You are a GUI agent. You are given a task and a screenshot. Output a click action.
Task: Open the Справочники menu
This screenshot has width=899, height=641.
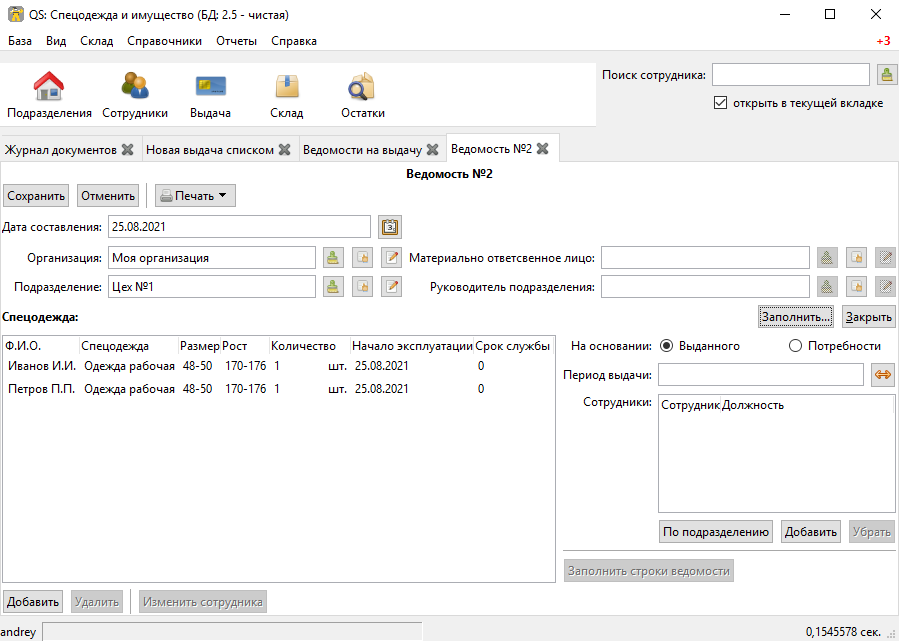tap(165, 41)
